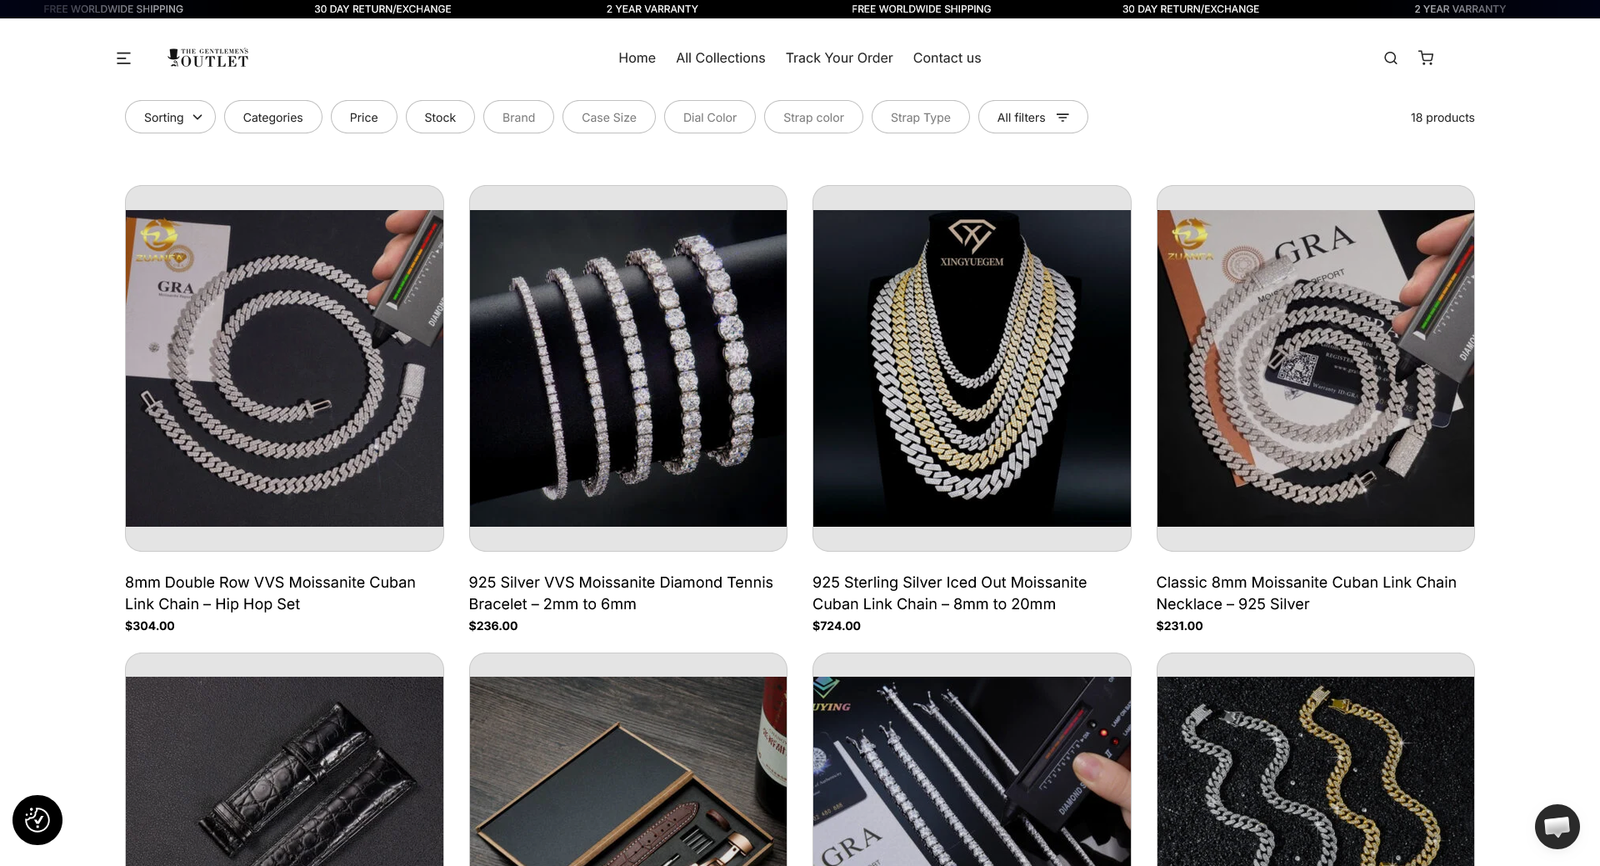Click 8mm Double Row VVS Moissanite Cuban title
This screenshot has height=866, width=1600.
270,593
